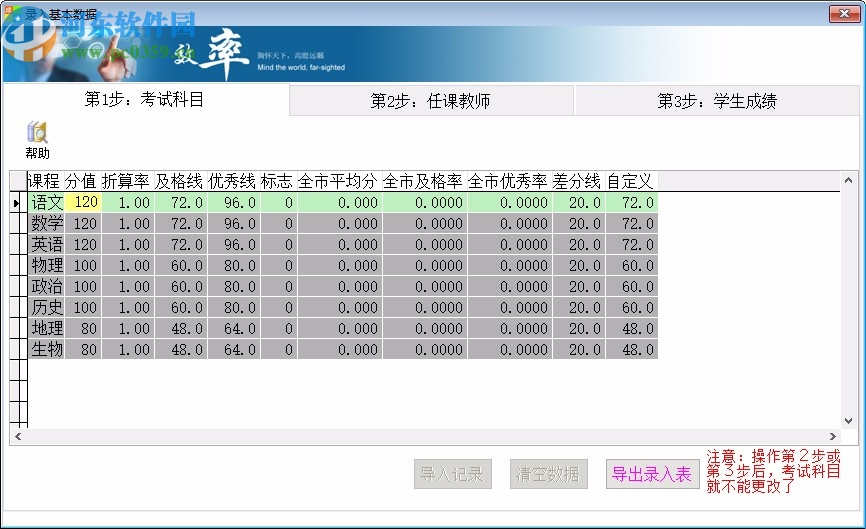This screenshot has height=529, width=866.
Task: Click the 全市优秀率 column header
Action: (509, 181)
